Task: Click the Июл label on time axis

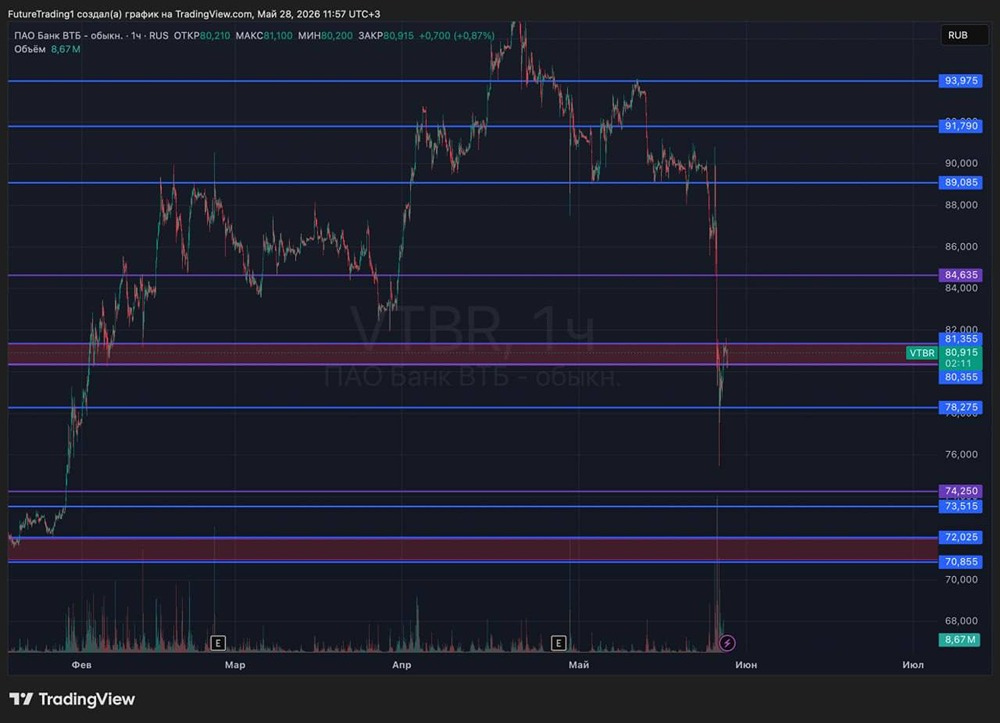Action: 913,664
